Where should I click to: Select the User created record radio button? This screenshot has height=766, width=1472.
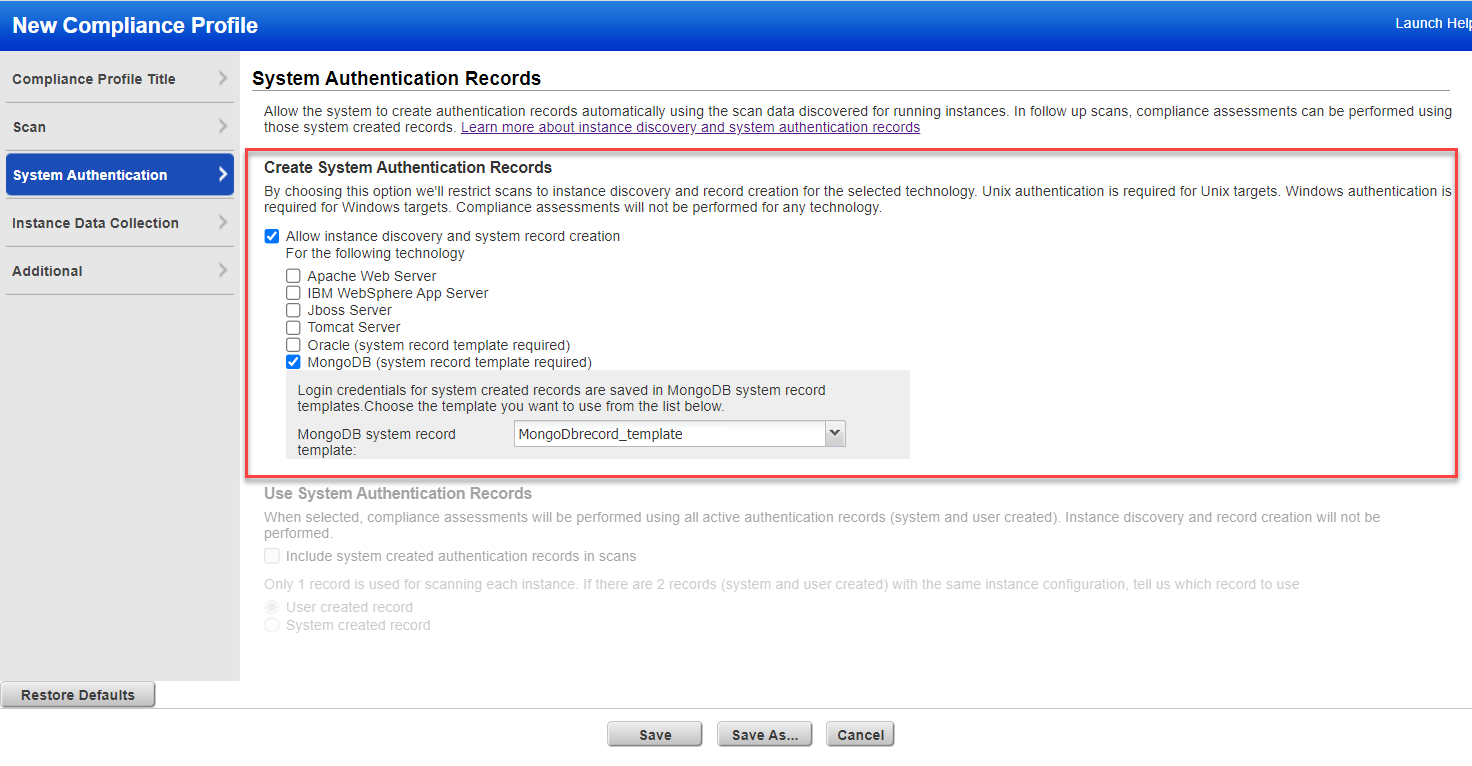pyautogui.click(x=271, y=607)
